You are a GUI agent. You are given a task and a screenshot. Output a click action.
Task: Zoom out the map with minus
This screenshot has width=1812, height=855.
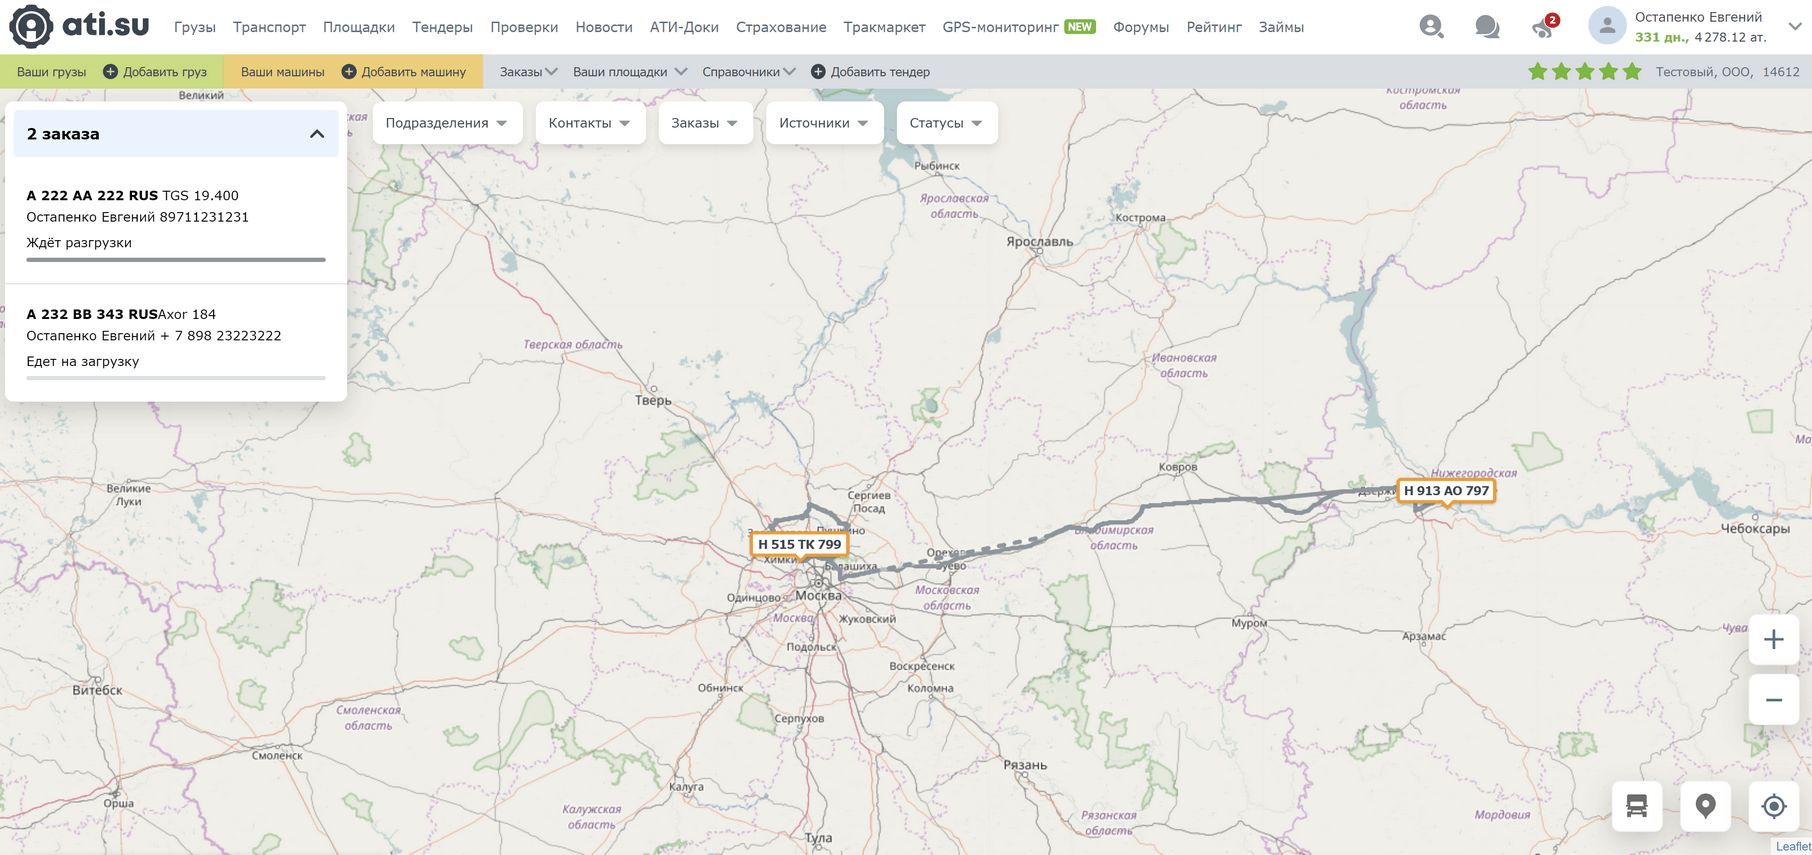pos(1773,699)
